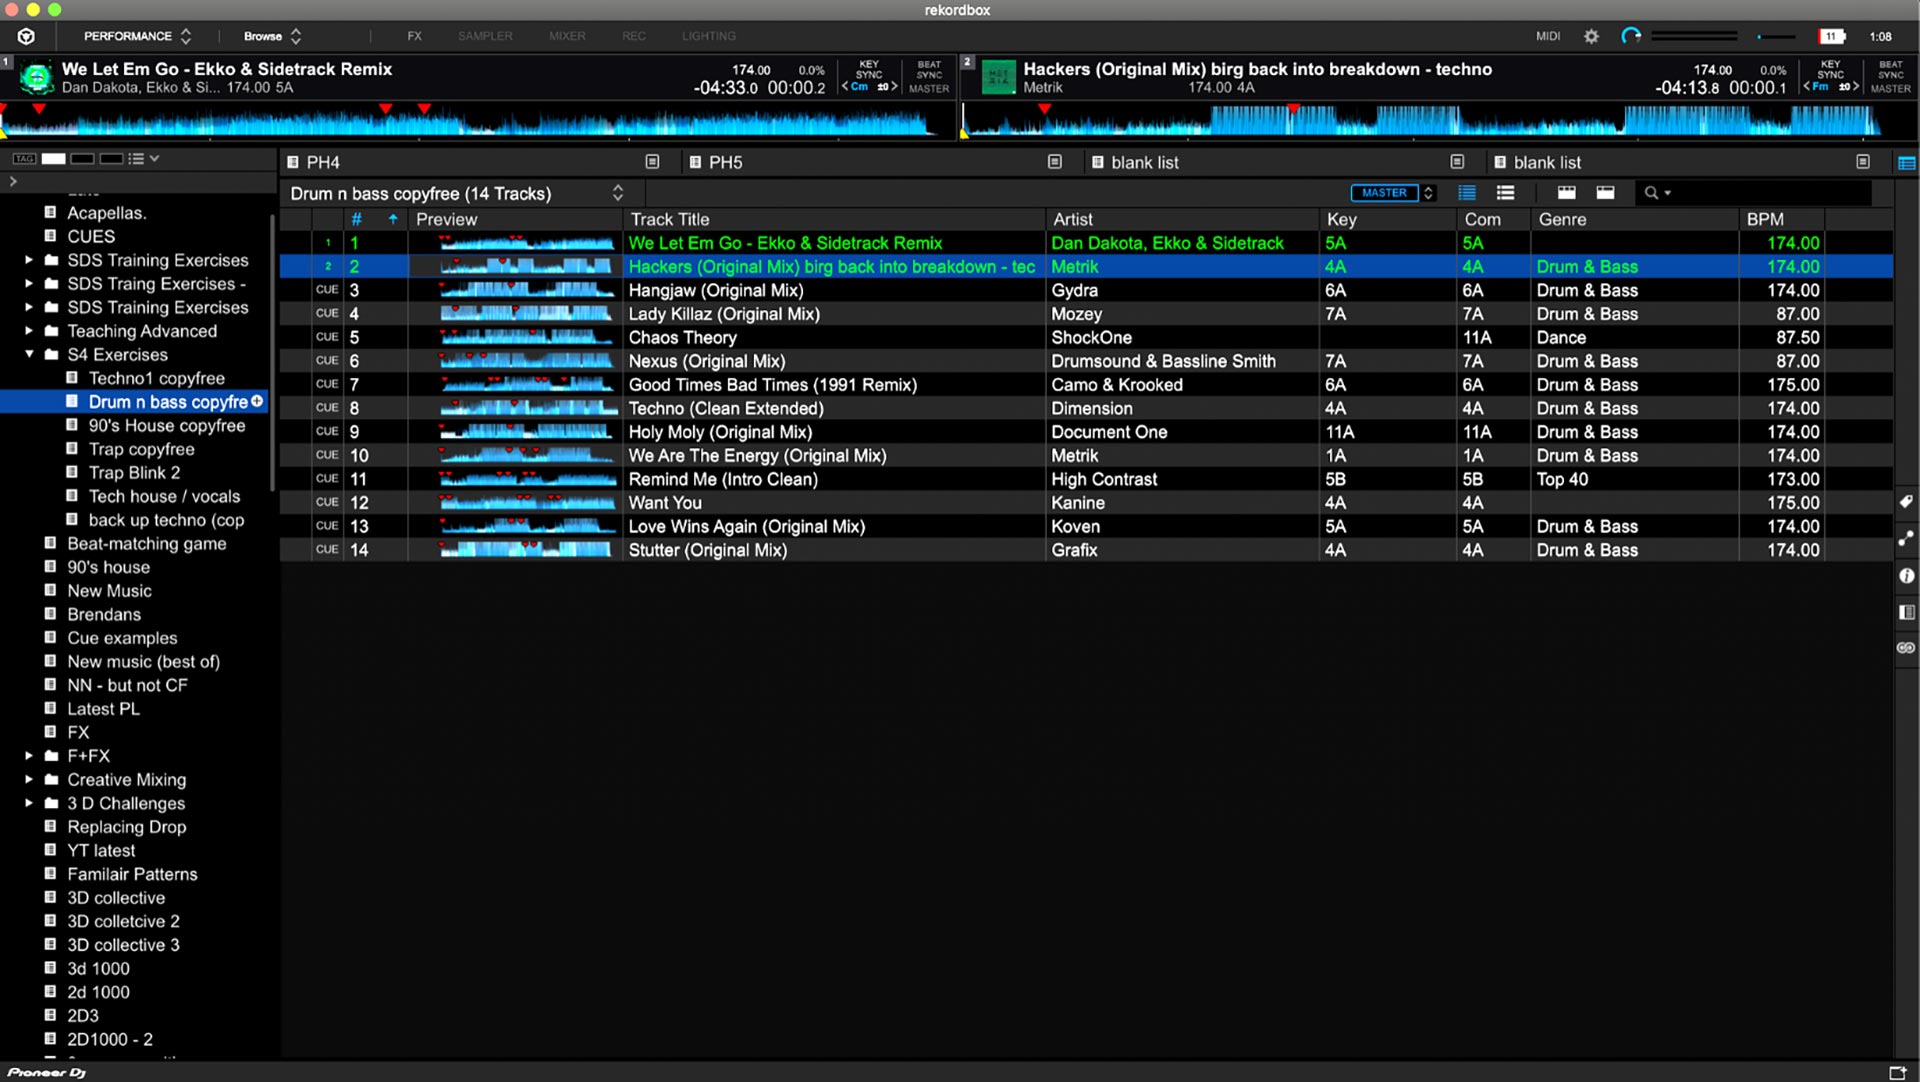The image size is (1920, 1082).
Task: Switch to the wide-spaced list view icon
Action: tap(1505, 193)
